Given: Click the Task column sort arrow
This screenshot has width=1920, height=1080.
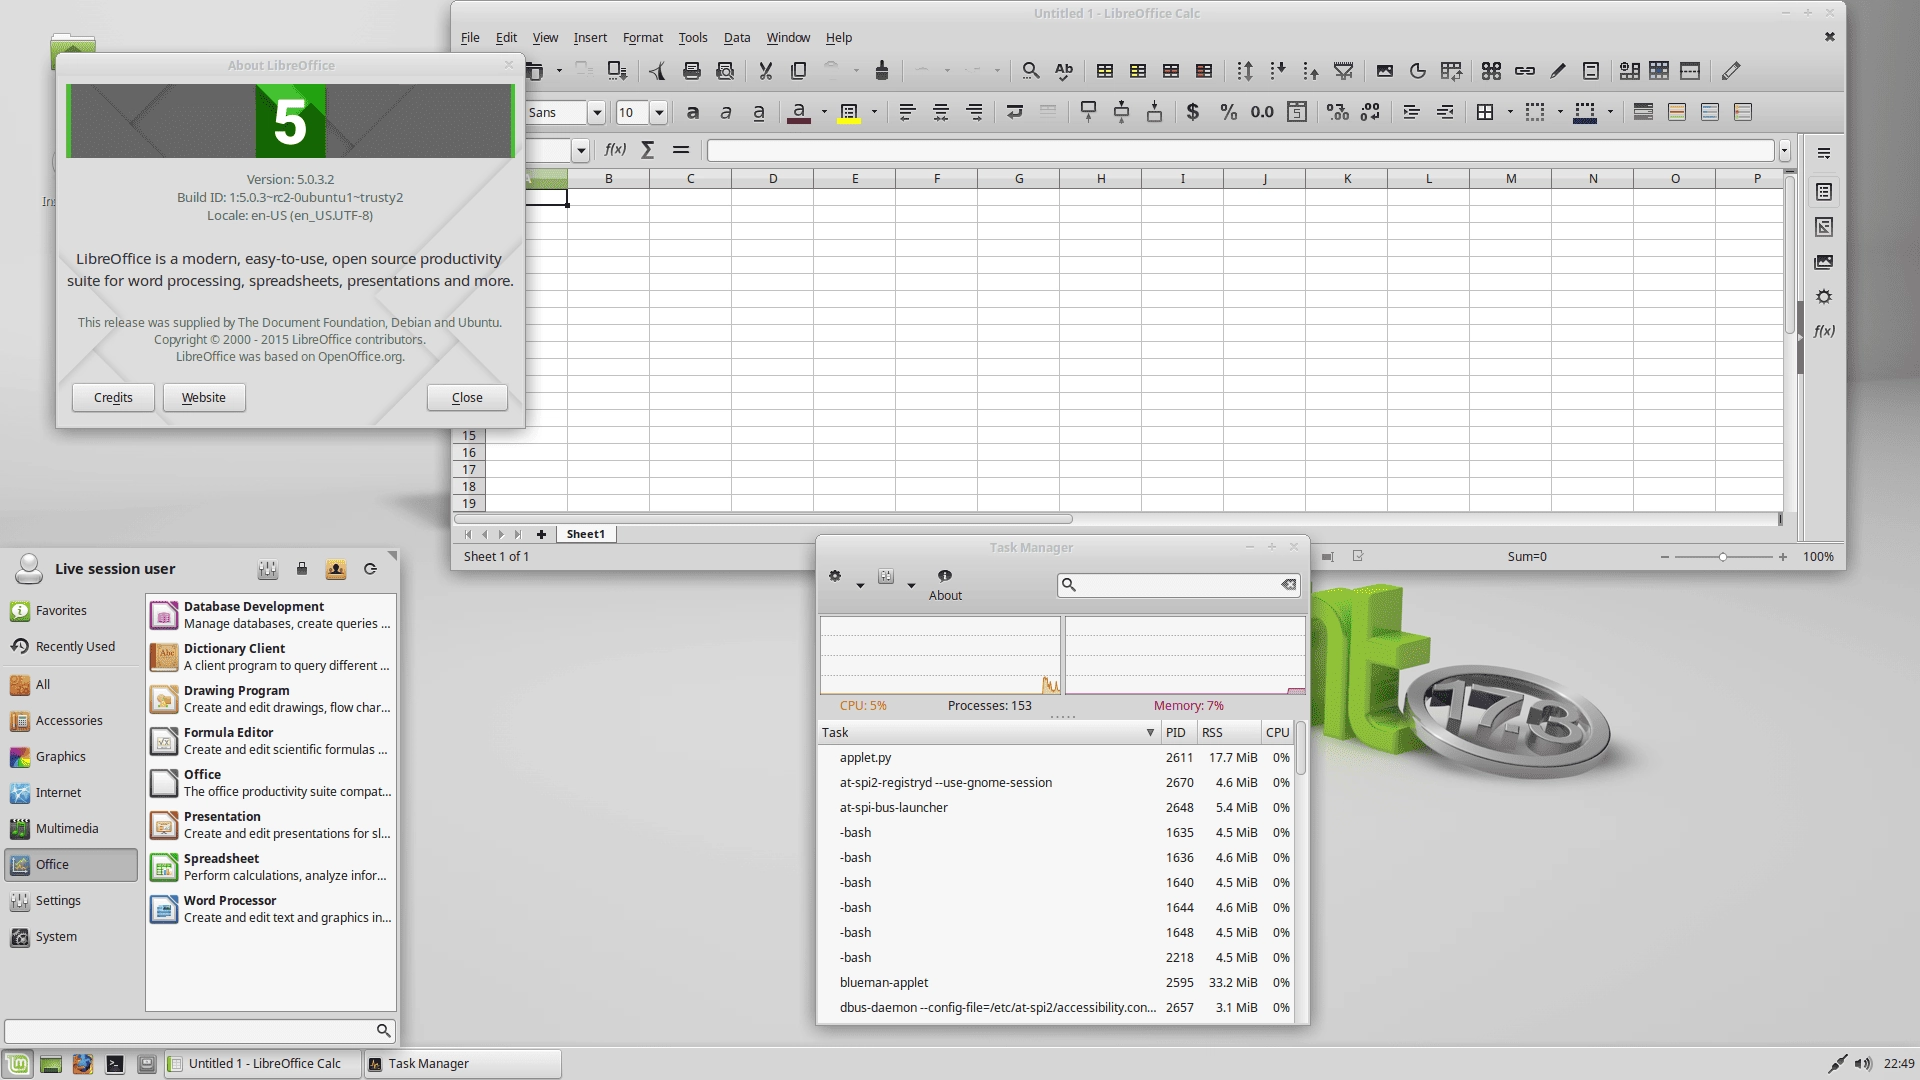Looking at the screenshot, I should tap(1150, 733).
